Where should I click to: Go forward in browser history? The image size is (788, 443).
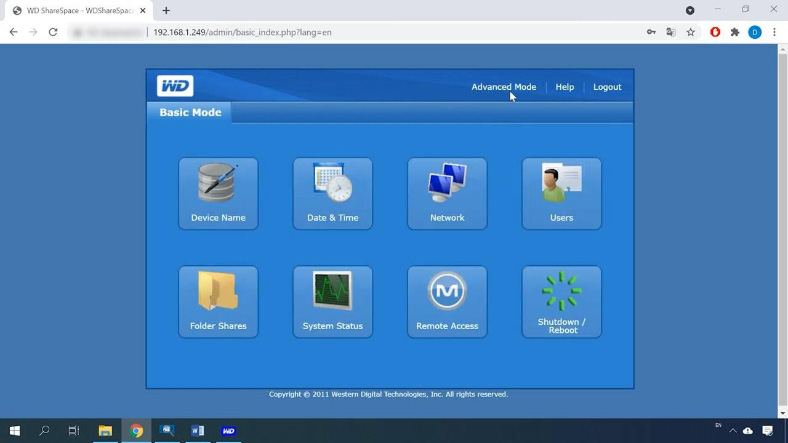(33, 32)
